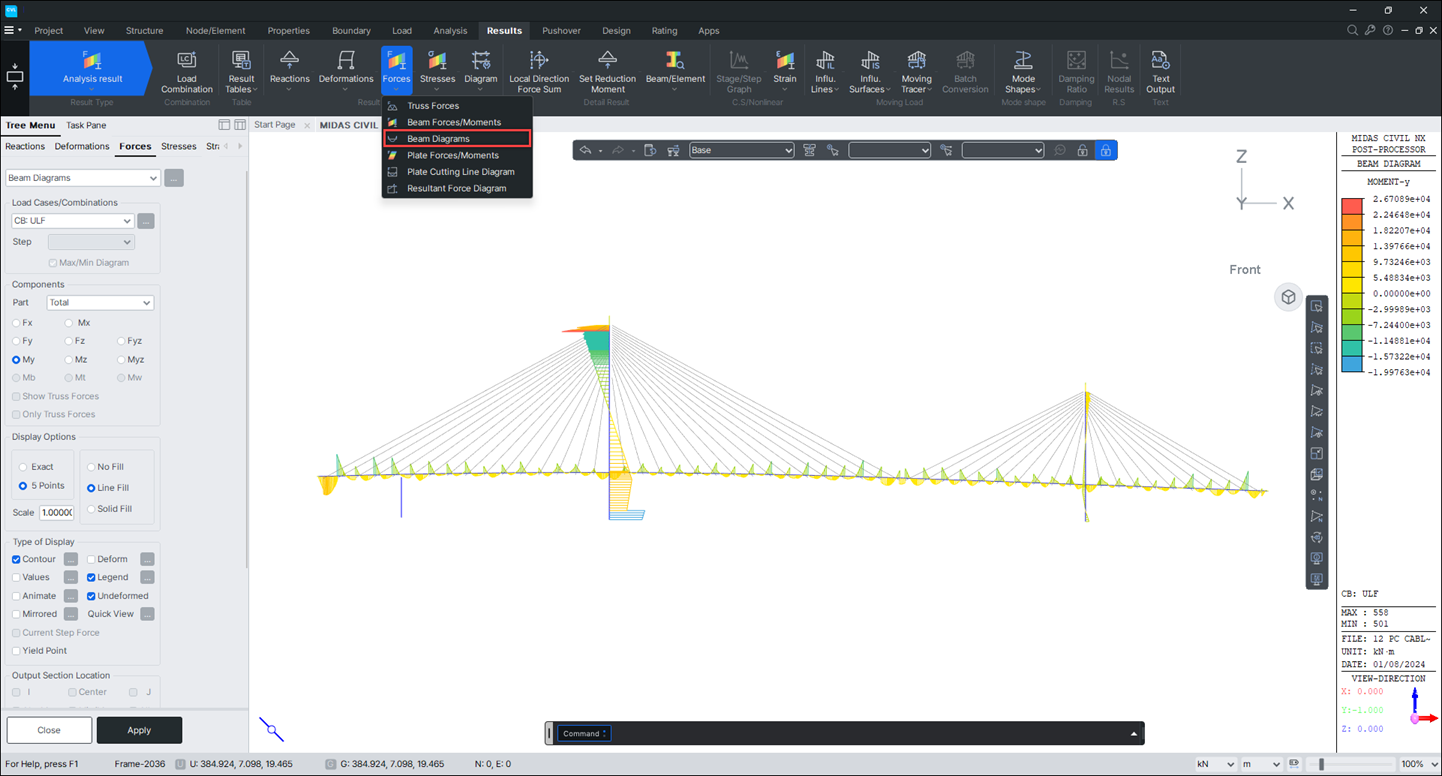Image resolution: width=1442 pixels, height=776 pixels.
Task: Open the Load Combination ribbon tool
Action: [187, 72]
